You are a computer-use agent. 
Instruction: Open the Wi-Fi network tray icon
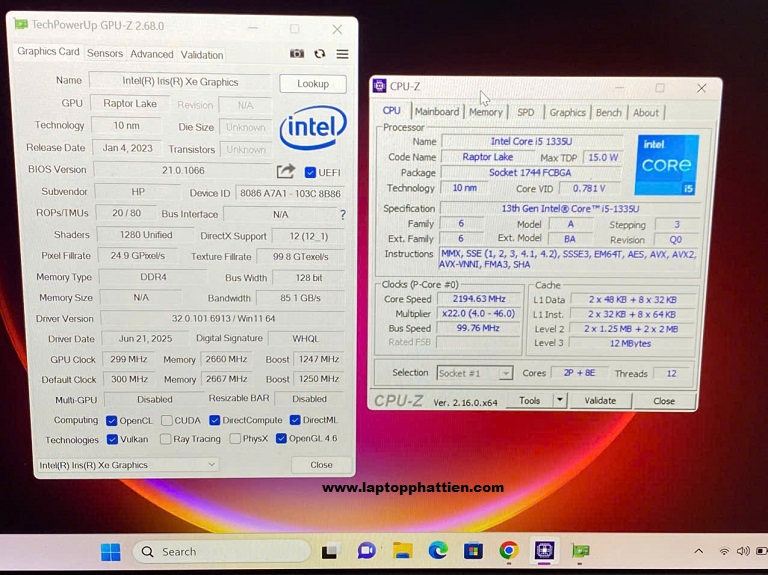[723, 551]
